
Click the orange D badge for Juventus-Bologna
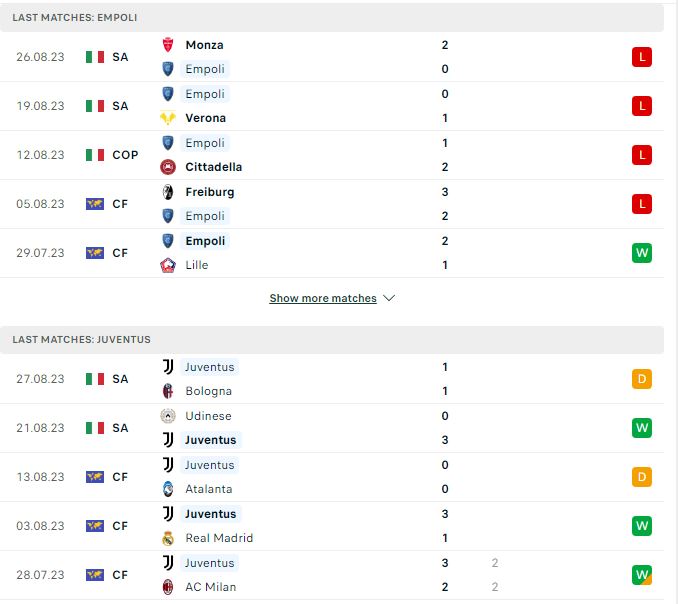[x=642, y=379]
